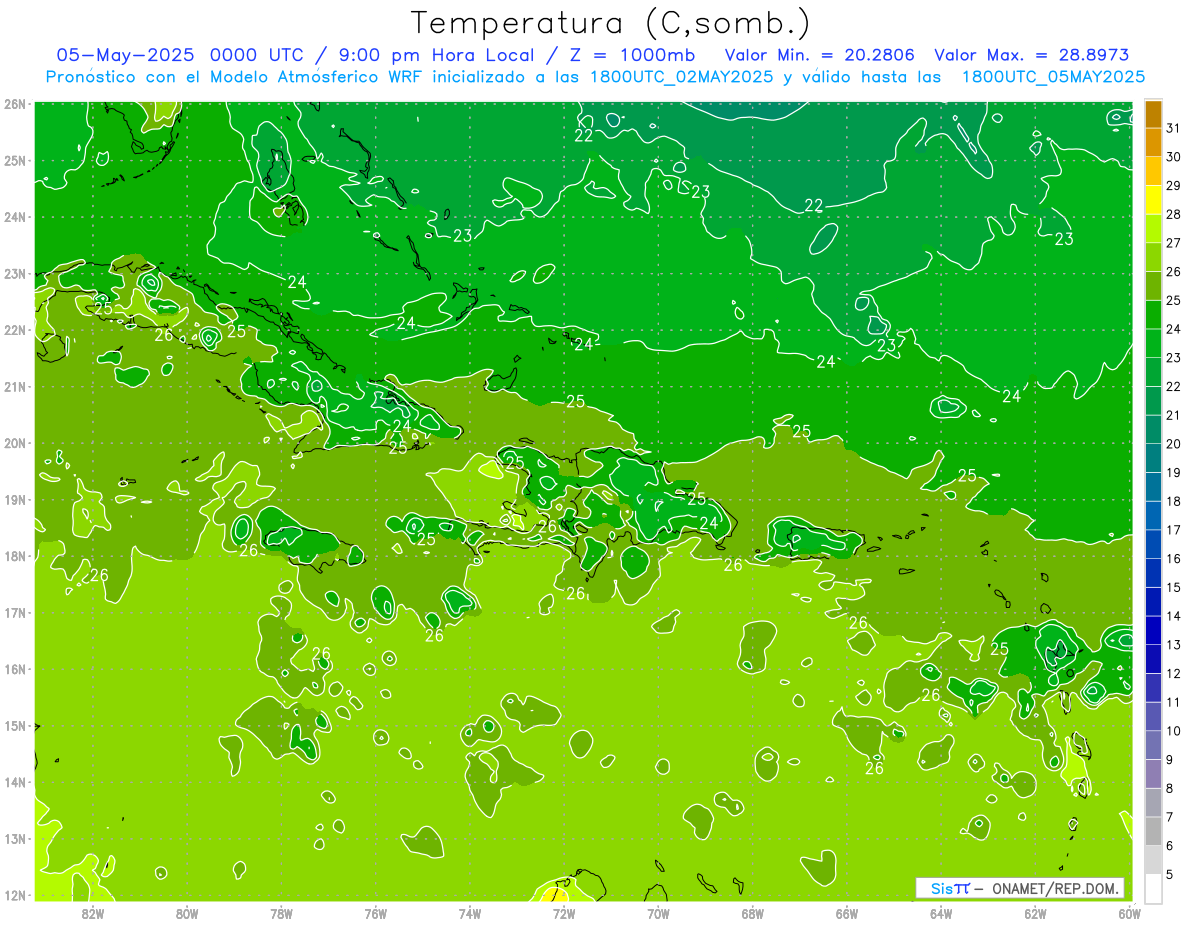Screen dimensions: 1200x927
Task: Click the colorbar scale label 31
Action: [1173, 128]
